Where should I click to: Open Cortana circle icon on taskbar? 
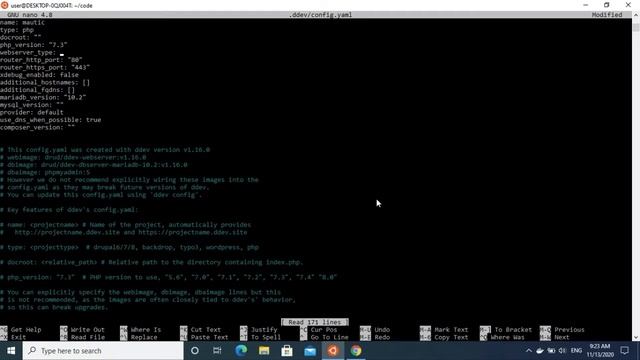click(195, 351)
